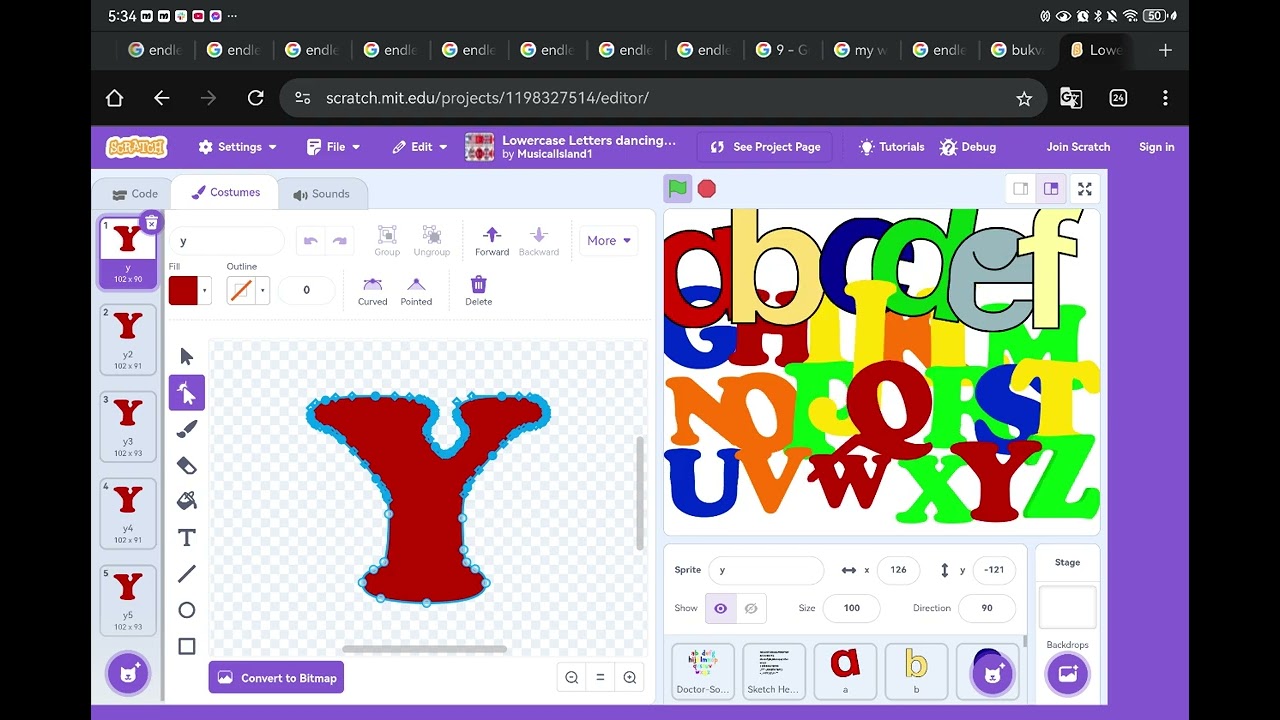Image resolution: width=1280 pixels, height=720 pixels.
Task: Click the sprite y position field
Action: [x=994, y=570]
